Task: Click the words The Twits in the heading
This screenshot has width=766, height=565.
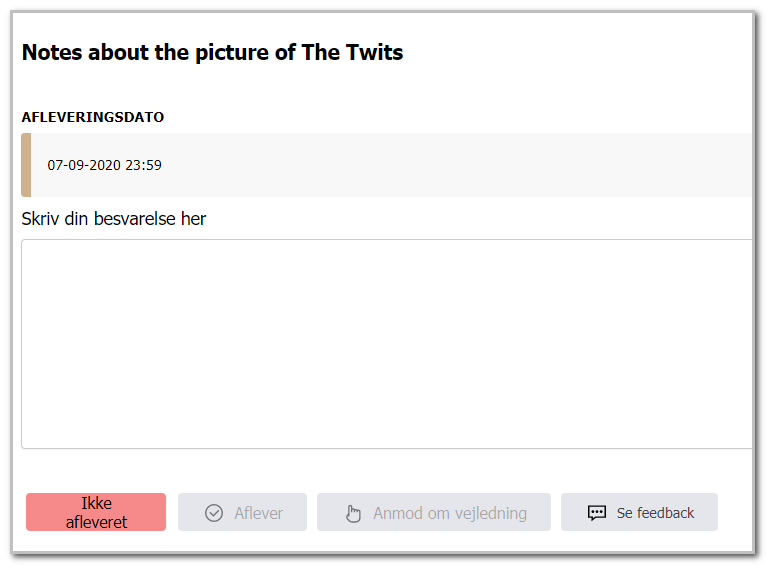Action: click(352, 52)
